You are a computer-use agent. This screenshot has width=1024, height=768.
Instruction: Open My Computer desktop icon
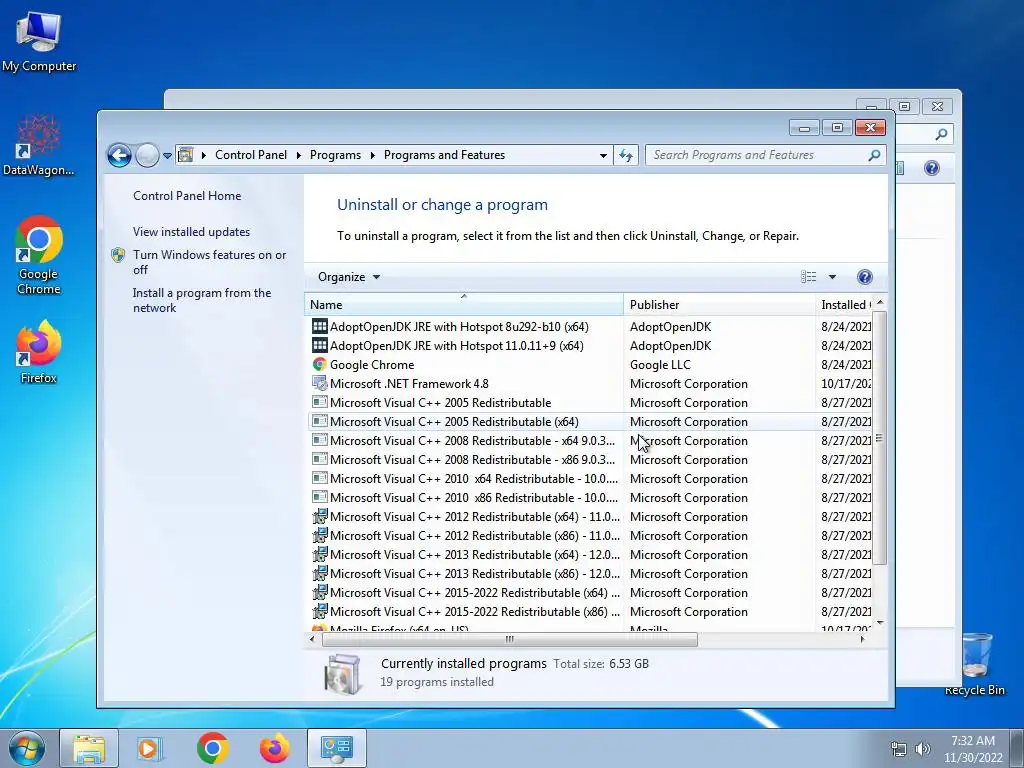pyautogui.click(x=39, y=41)
